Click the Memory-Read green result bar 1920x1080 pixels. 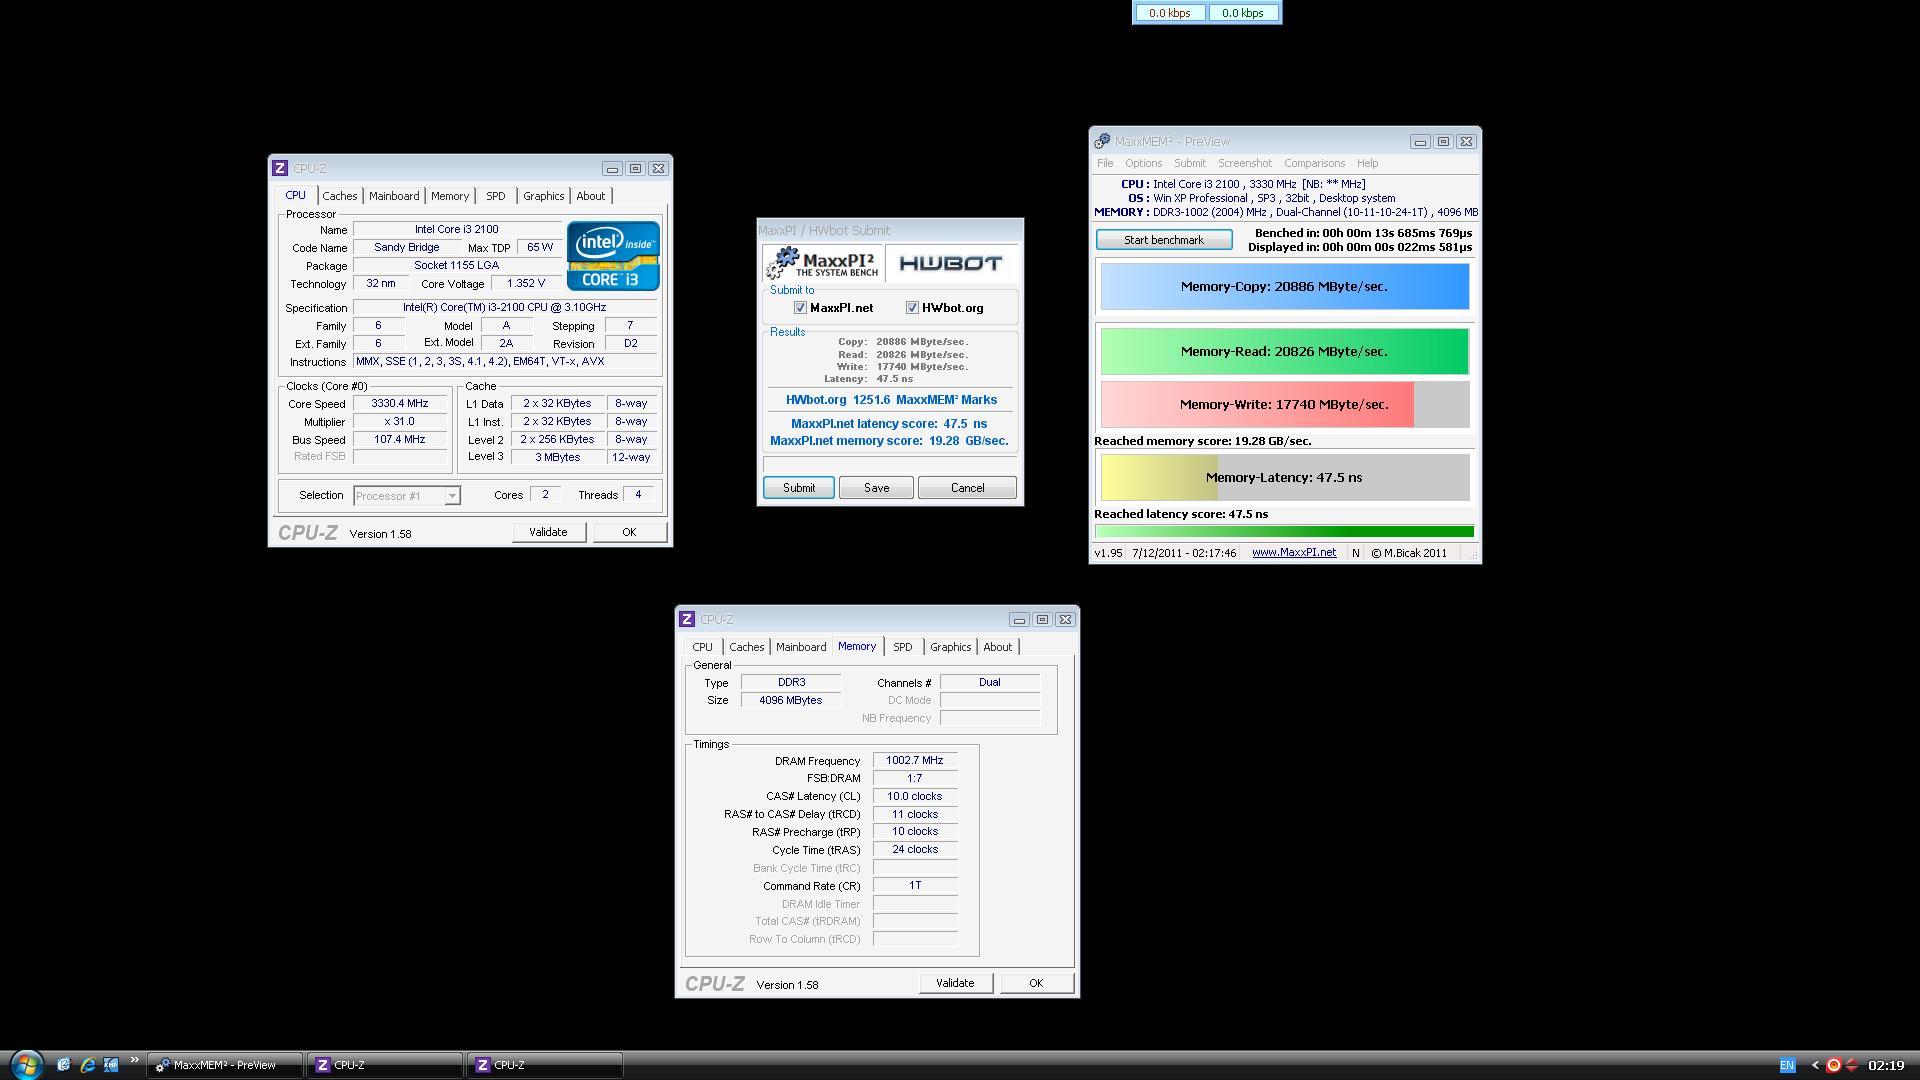point(1285,351)
